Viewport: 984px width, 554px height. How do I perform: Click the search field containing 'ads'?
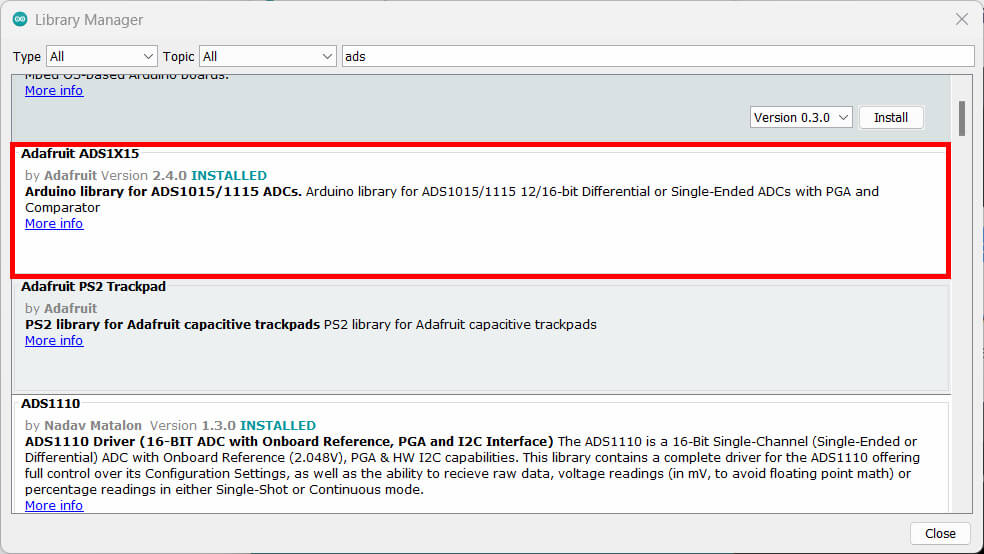tap(658, 56)
